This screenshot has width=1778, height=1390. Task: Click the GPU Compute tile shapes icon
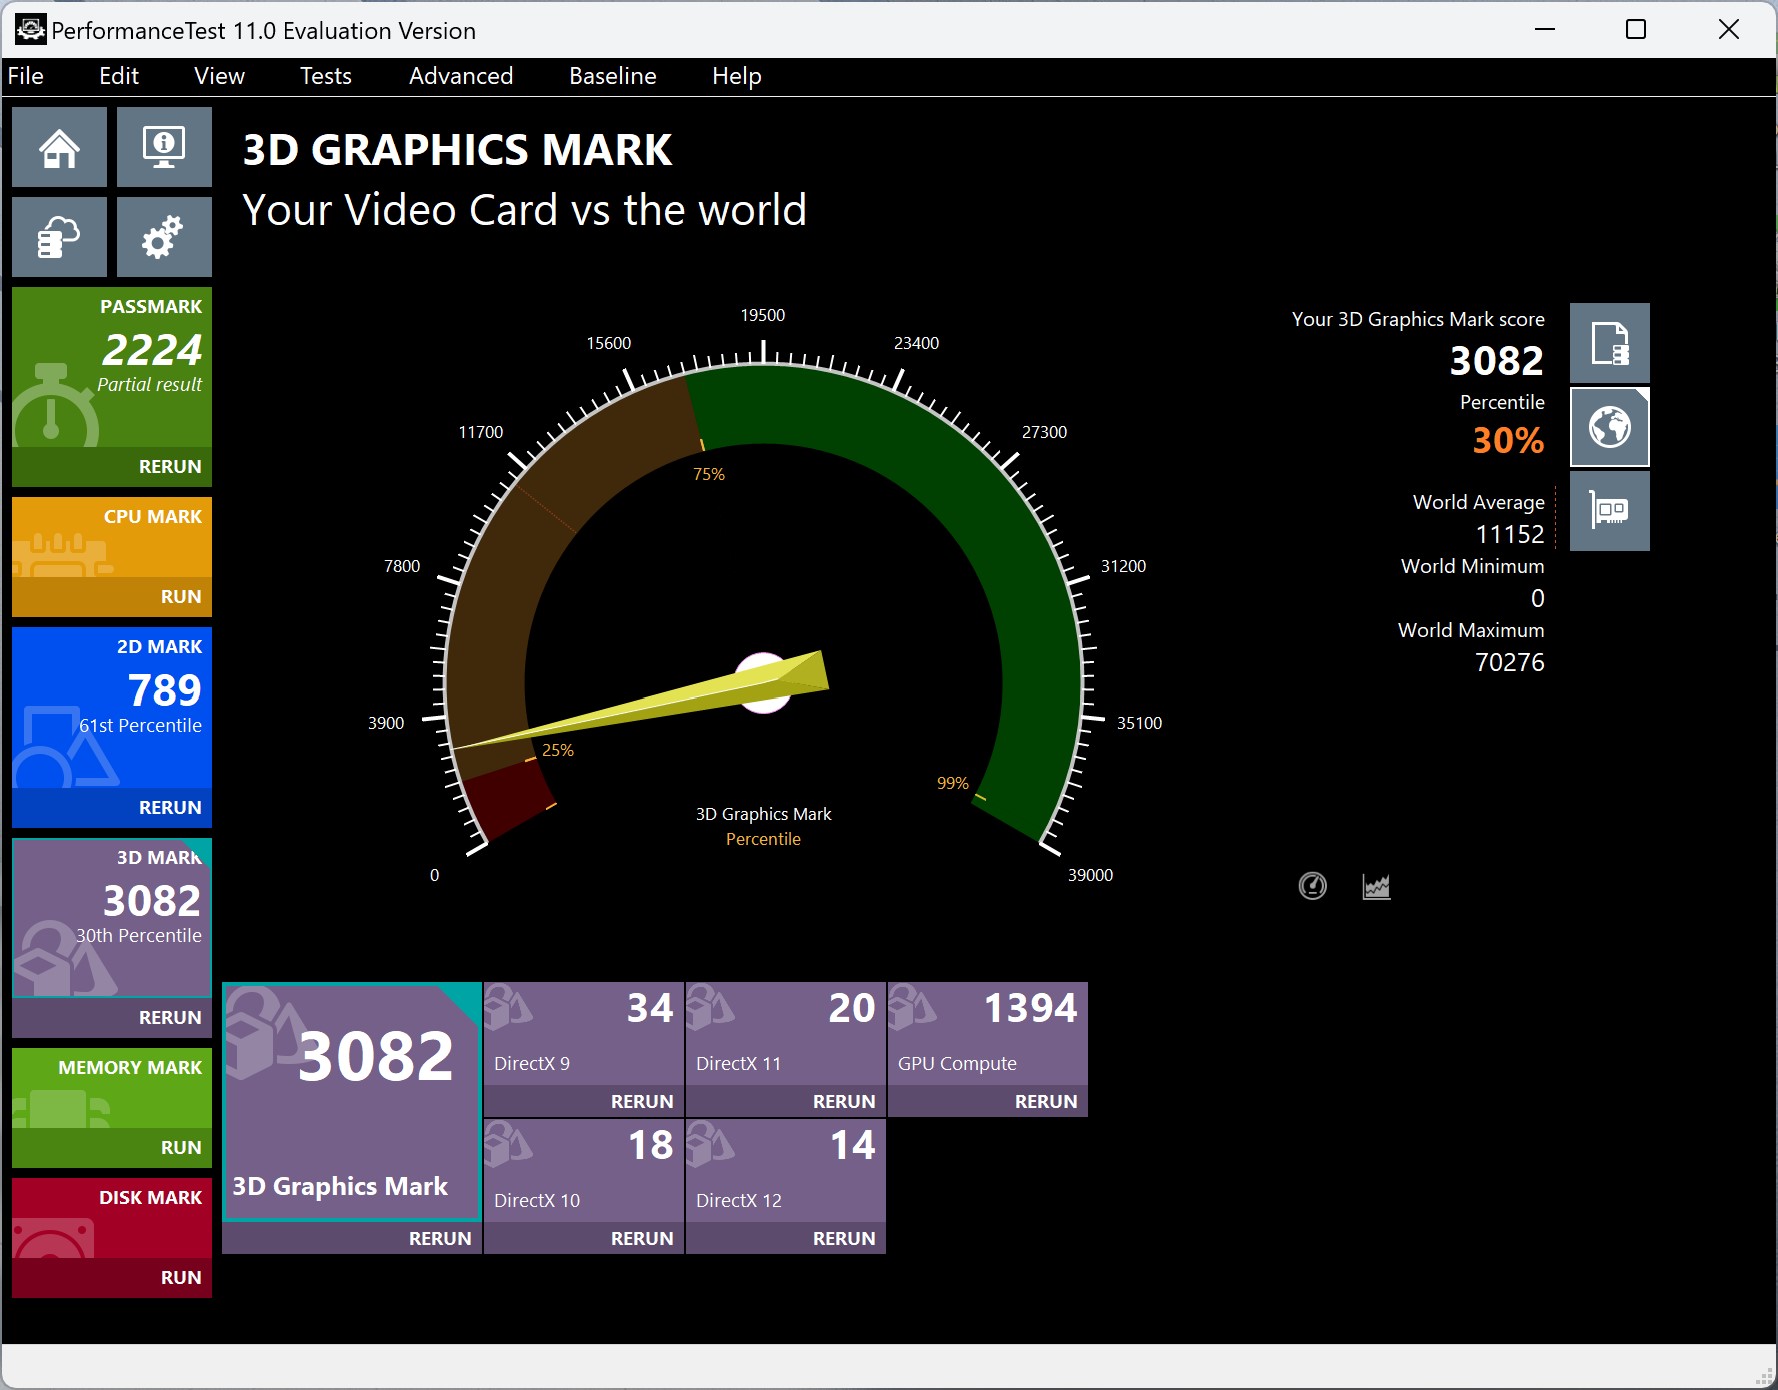(x=912, y=1007)
